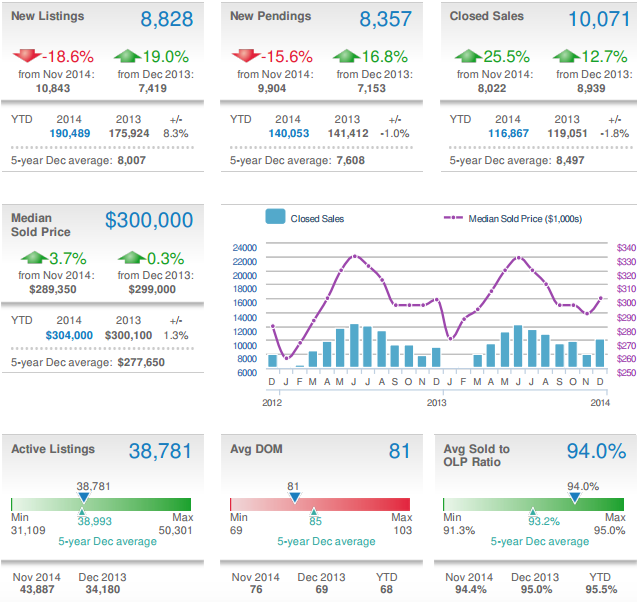The image size is (637, 602).
Task: Click the 2013 YTD closed sales total 119,051
Action: click(x=568, y=133)
